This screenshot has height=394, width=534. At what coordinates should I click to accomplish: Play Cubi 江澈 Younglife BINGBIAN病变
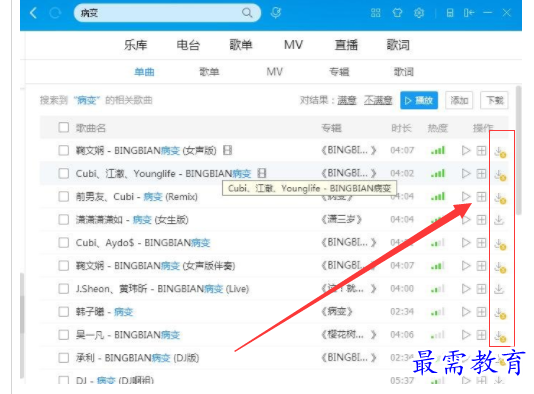click(x=466, y=174)
